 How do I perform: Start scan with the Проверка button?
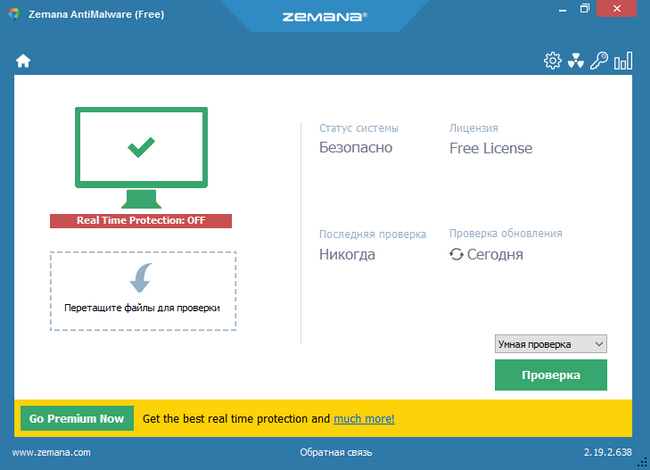pyautogui.click(x=551, y=375)
